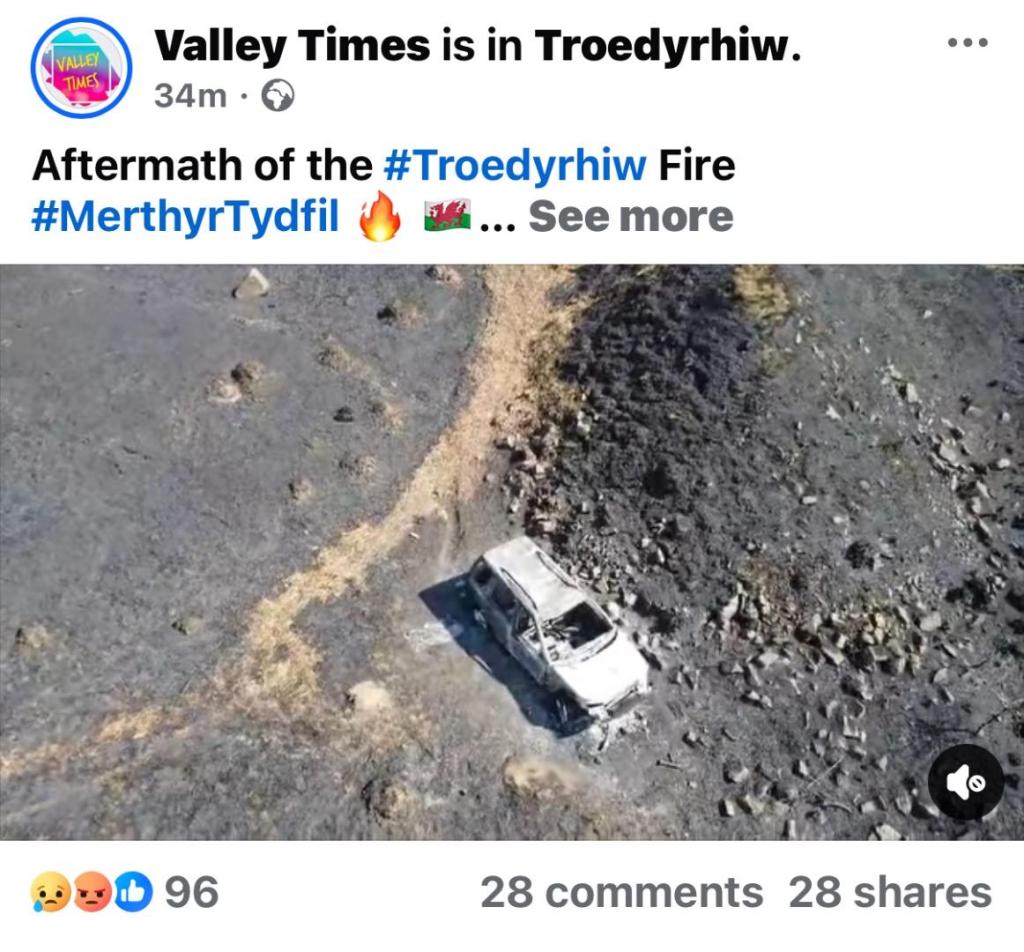Click the angry reaction emoji
Viewport: 1024px width, 952px height.
click(93, 892)
